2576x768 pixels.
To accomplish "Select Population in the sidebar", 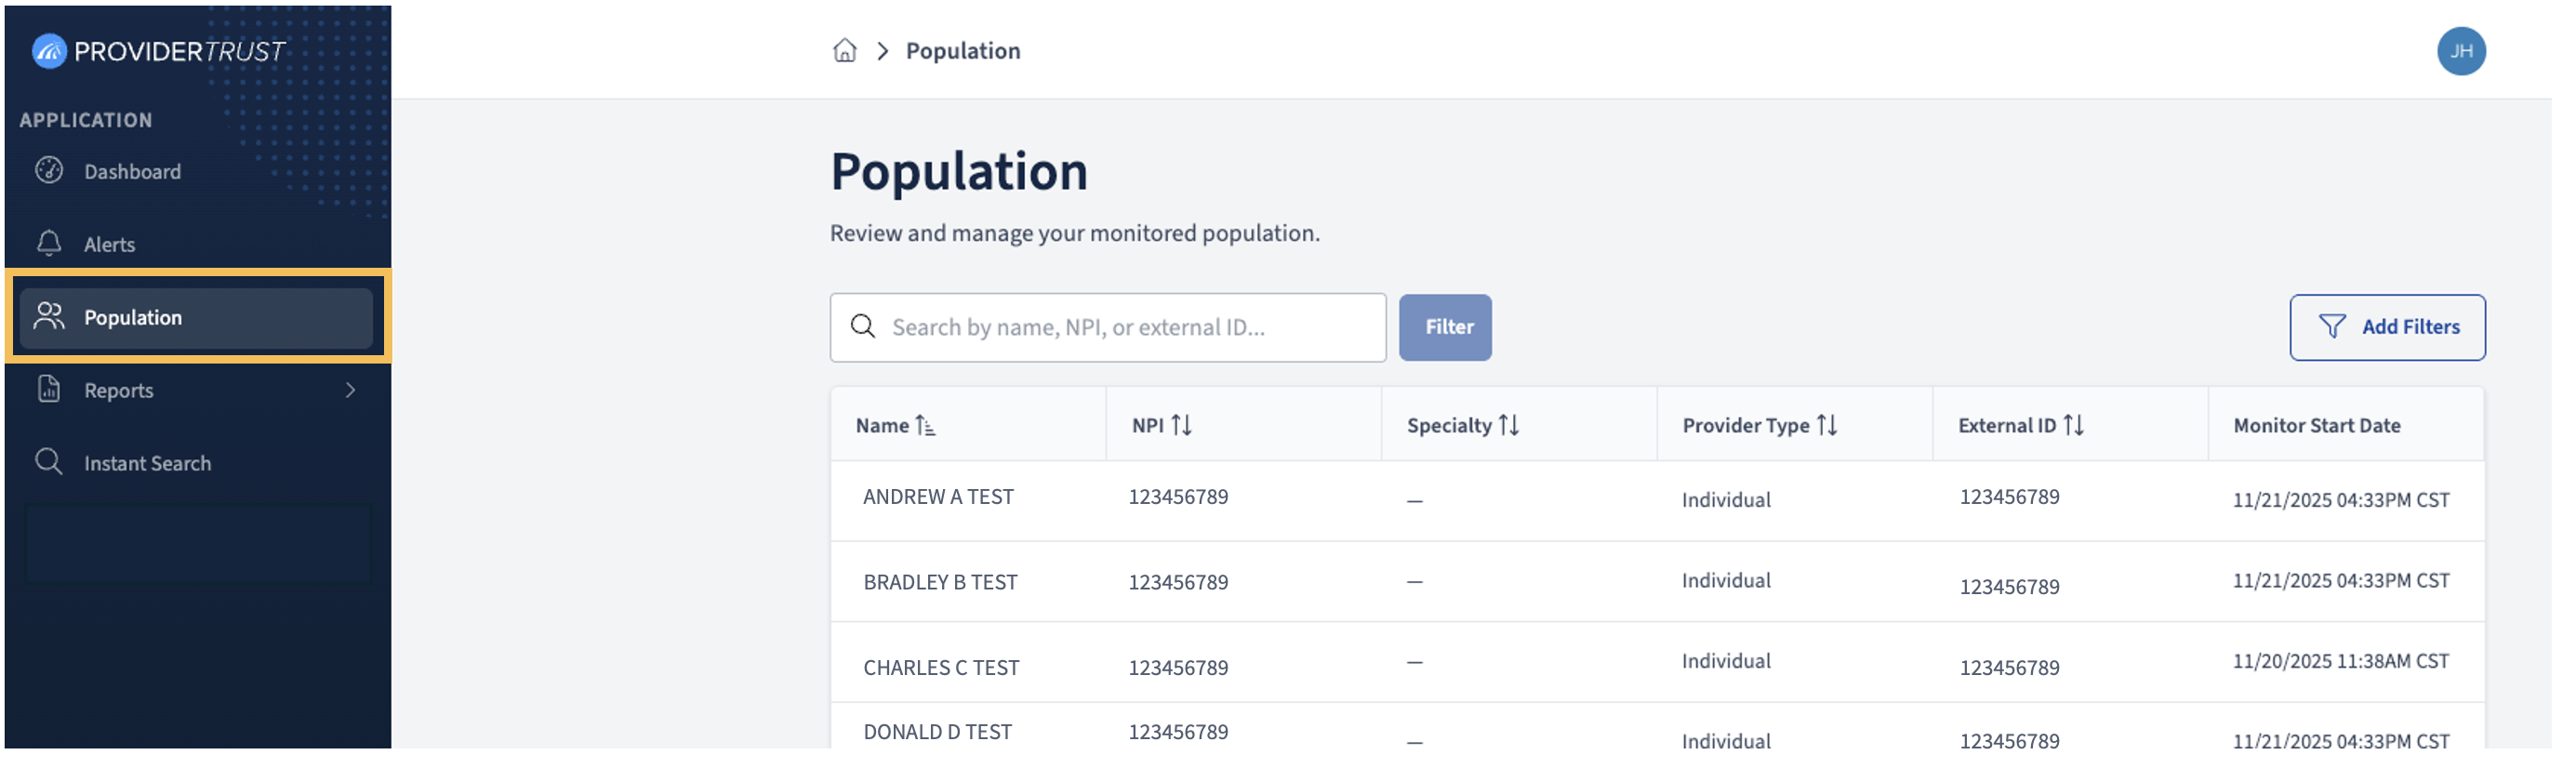I will tap(196, 318).
